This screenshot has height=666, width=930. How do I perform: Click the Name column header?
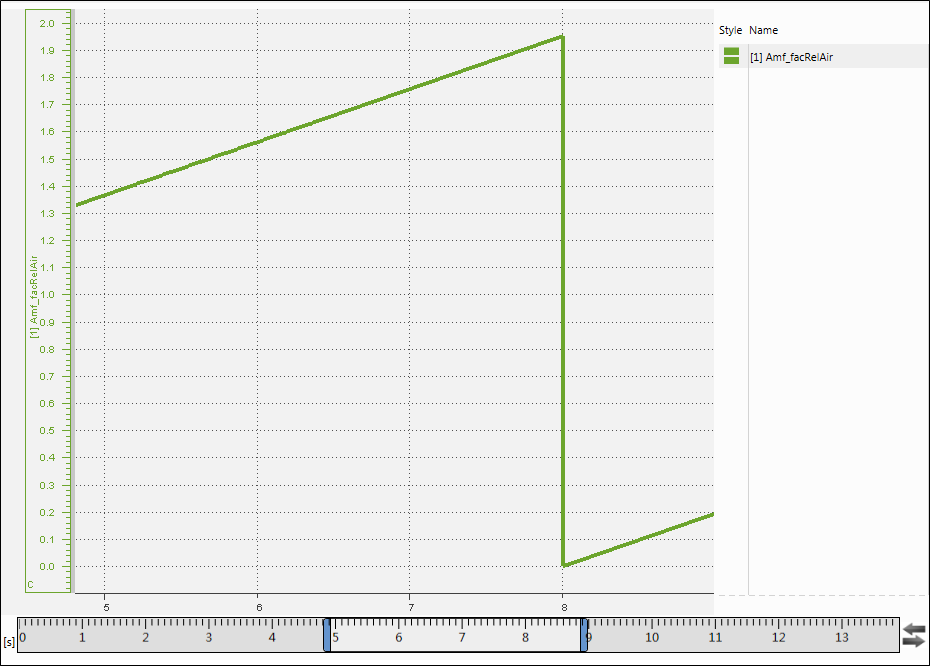point(763,30)
